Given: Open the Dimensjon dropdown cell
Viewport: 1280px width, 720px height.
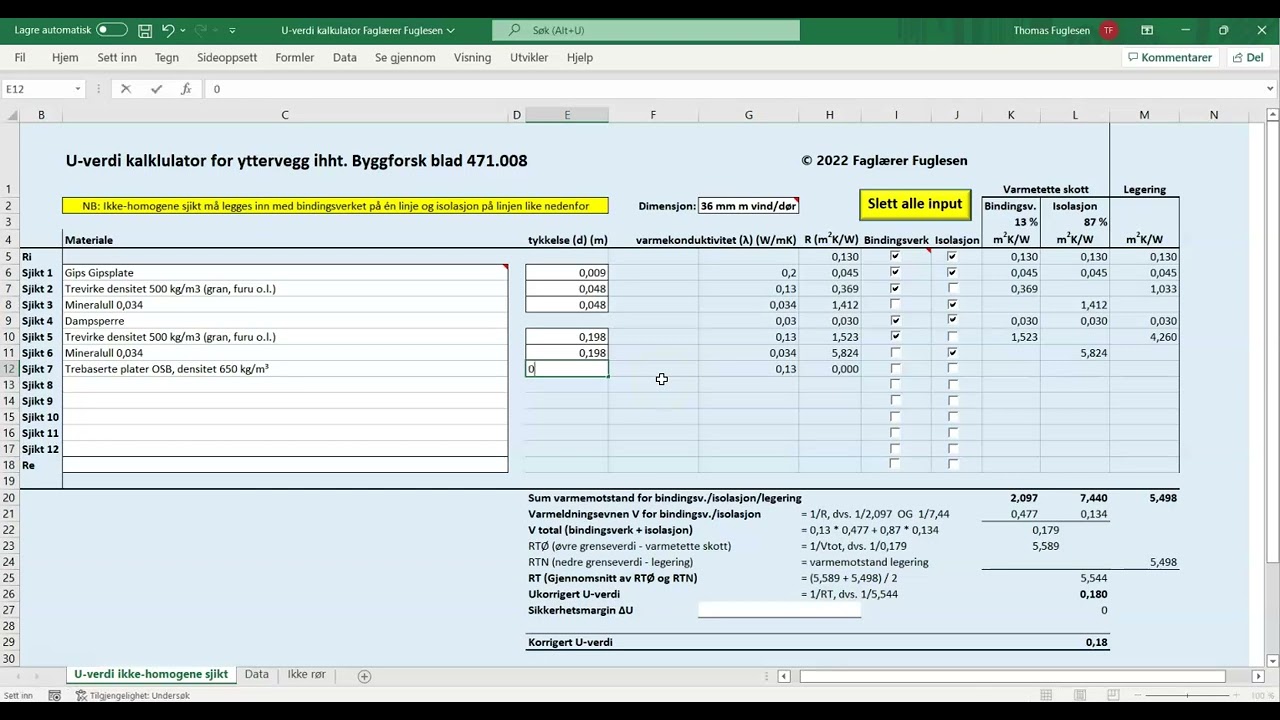Looking at the screenshot, I should tap(748, 206).
